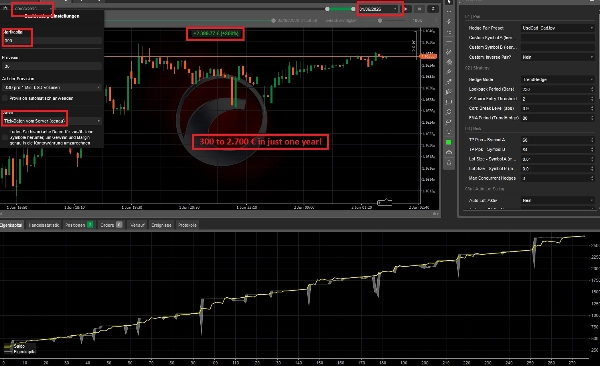
Task: Open the Tick-Daten vom Server data dropdown
Action: point(52,121)
